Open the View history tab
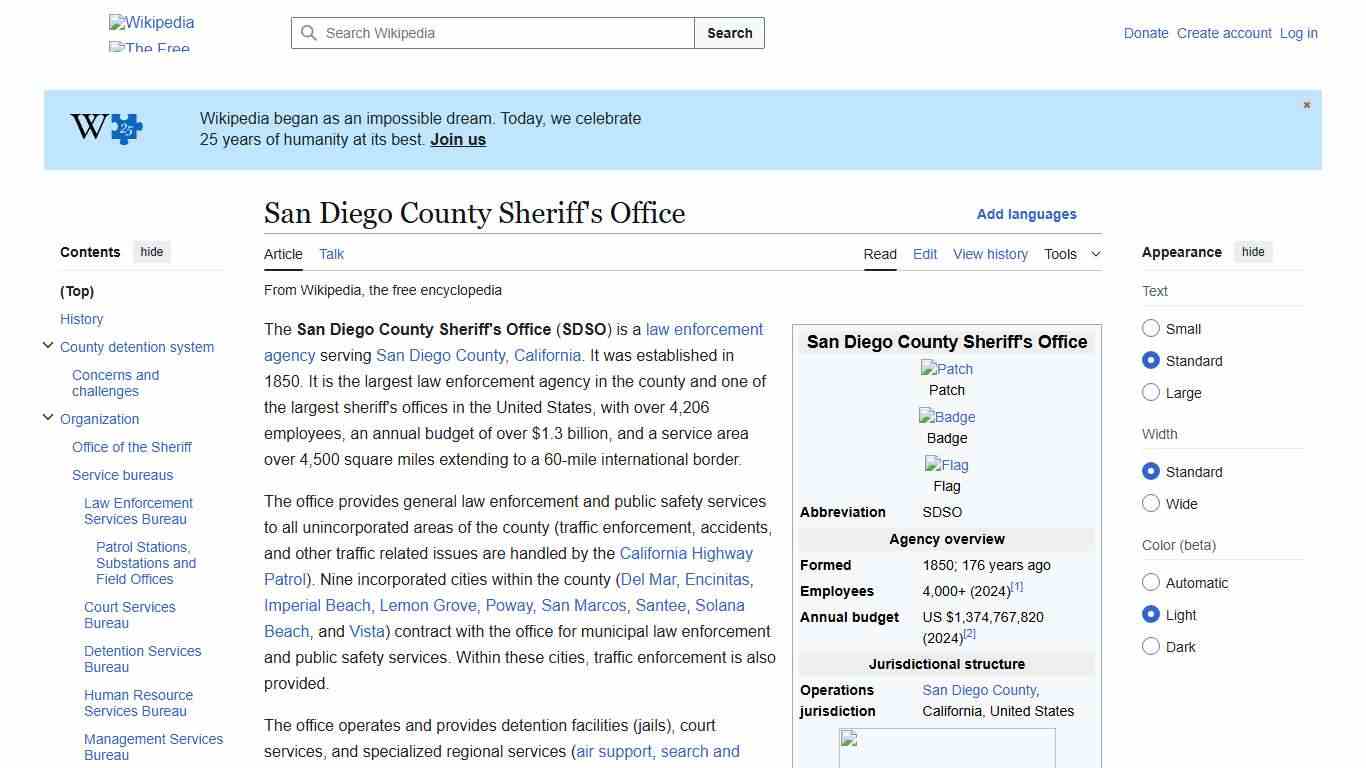Screen dimensions: 1366x768 click(x=990, y=254)
